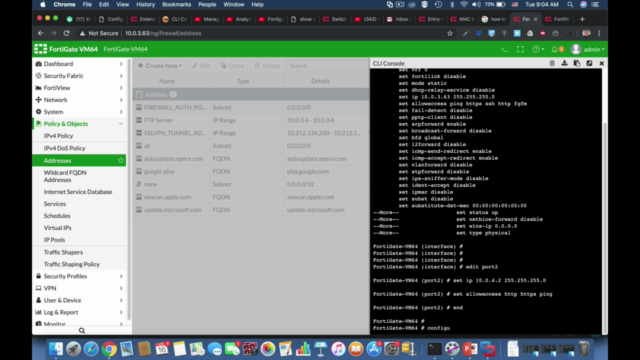The height and width of the screenshot is (360, 640).
Task: Select the FTP Server address row
Action: point(251,120)
